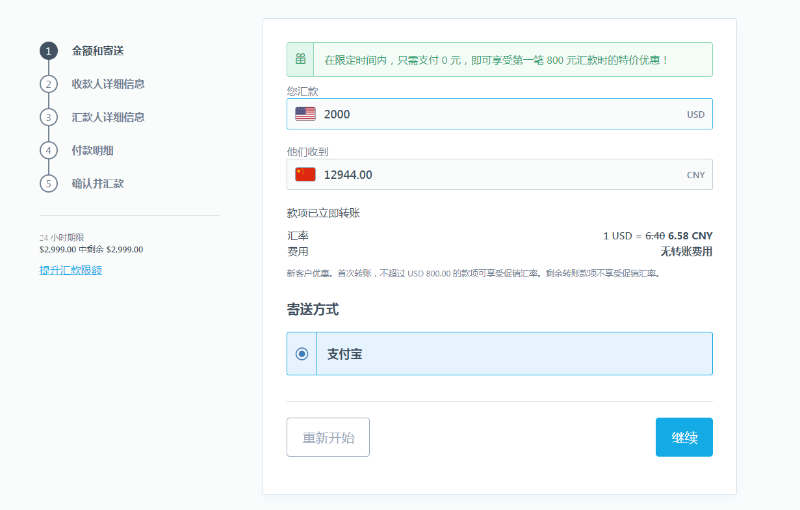Screen dimensions: 800x510
Task: Click the China flag icon in the receive field
Action: (x=305, y=174)
